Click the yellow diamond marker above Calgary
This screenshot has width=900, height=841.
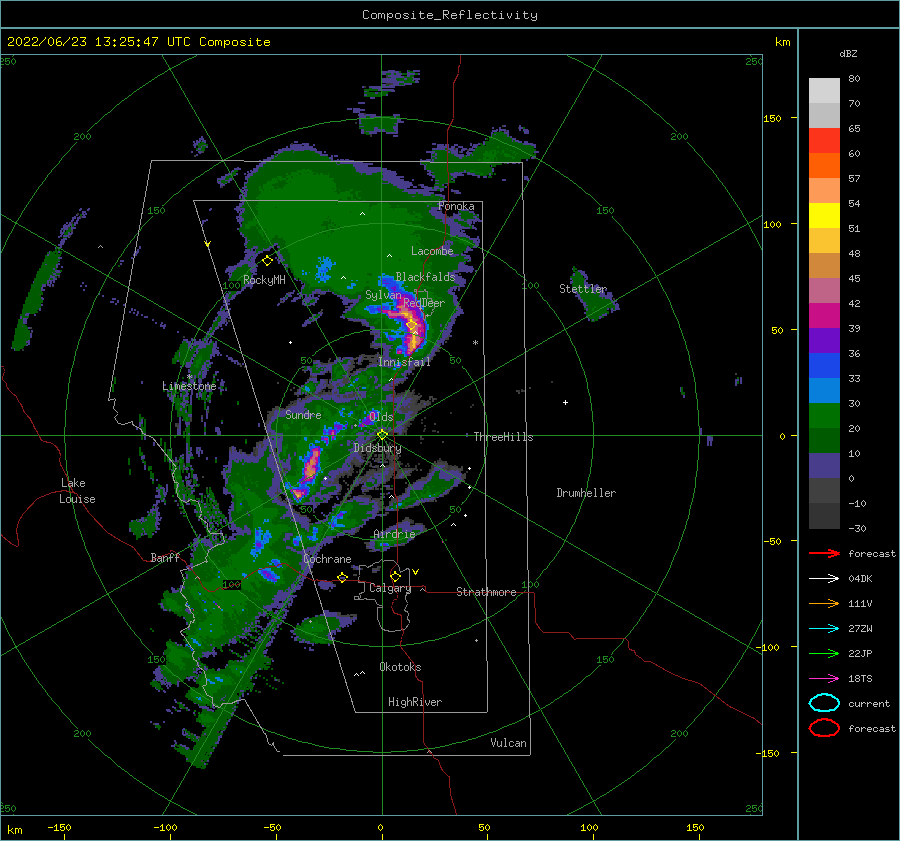[395, 576]
